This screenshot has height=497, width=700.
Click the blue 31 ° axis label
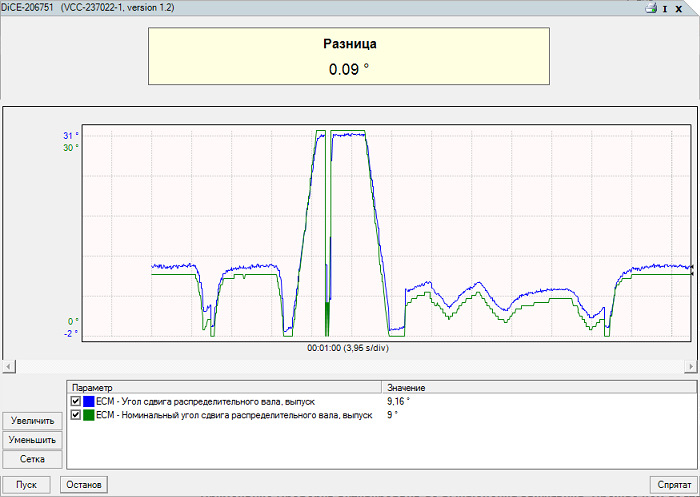(71, 136)
